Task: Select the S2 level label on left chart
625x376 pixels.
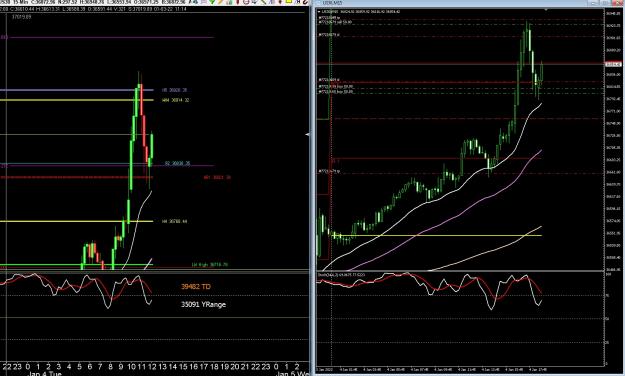Action: (177, 163)
